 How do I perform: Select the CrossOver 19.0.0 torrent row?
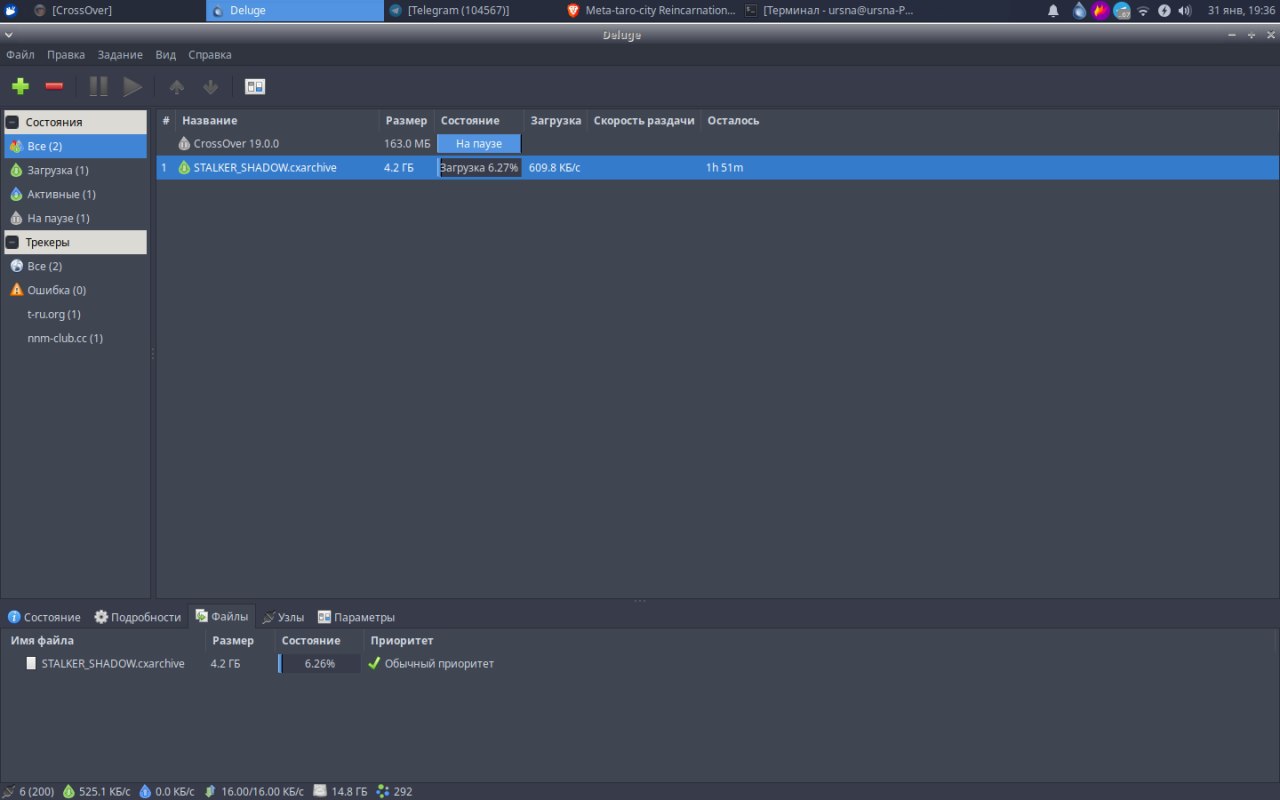717,144
